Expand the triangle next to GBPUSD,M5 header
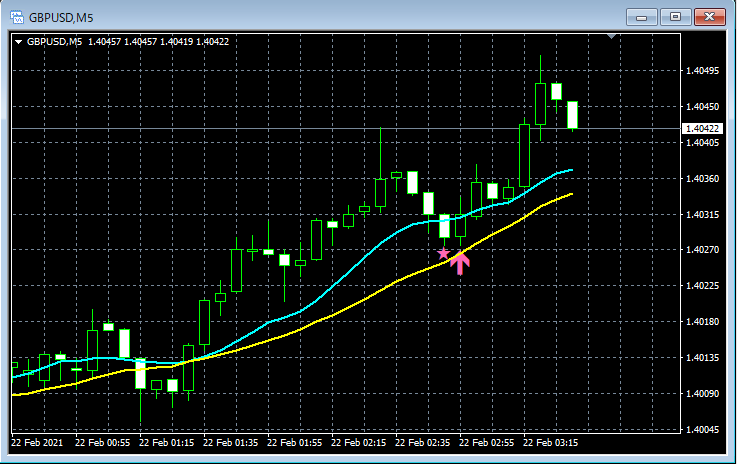 pos(19,42)
